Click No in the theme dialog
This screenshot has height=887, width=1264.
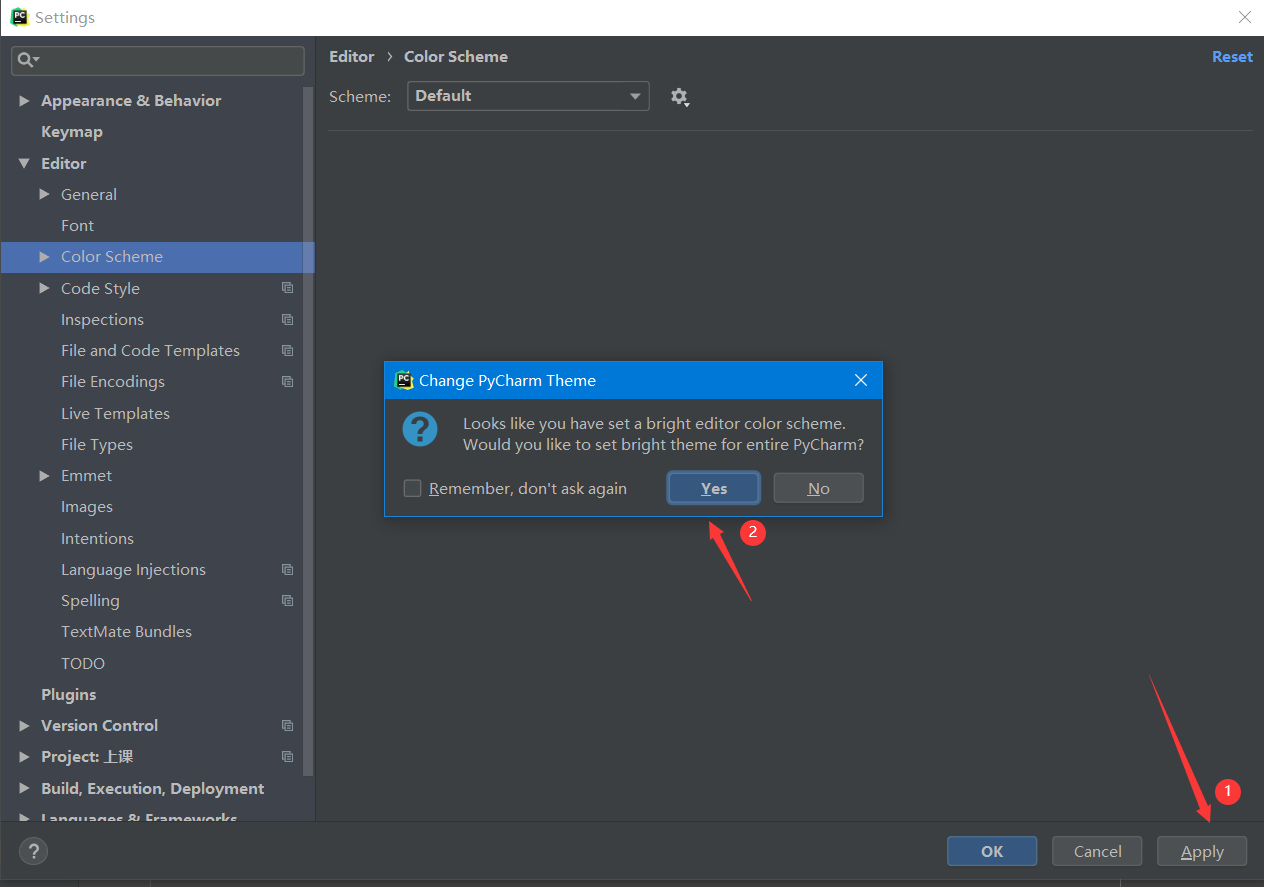(x=818, y=488)
